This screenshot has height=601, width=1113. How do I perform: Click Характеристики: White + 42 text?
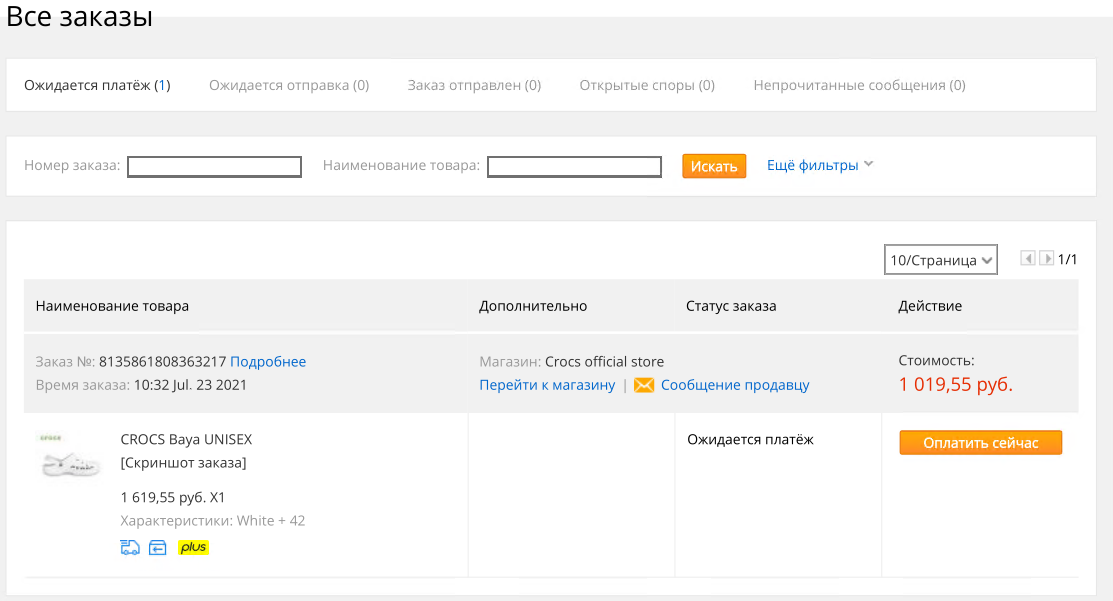click(x=213, y=521)
